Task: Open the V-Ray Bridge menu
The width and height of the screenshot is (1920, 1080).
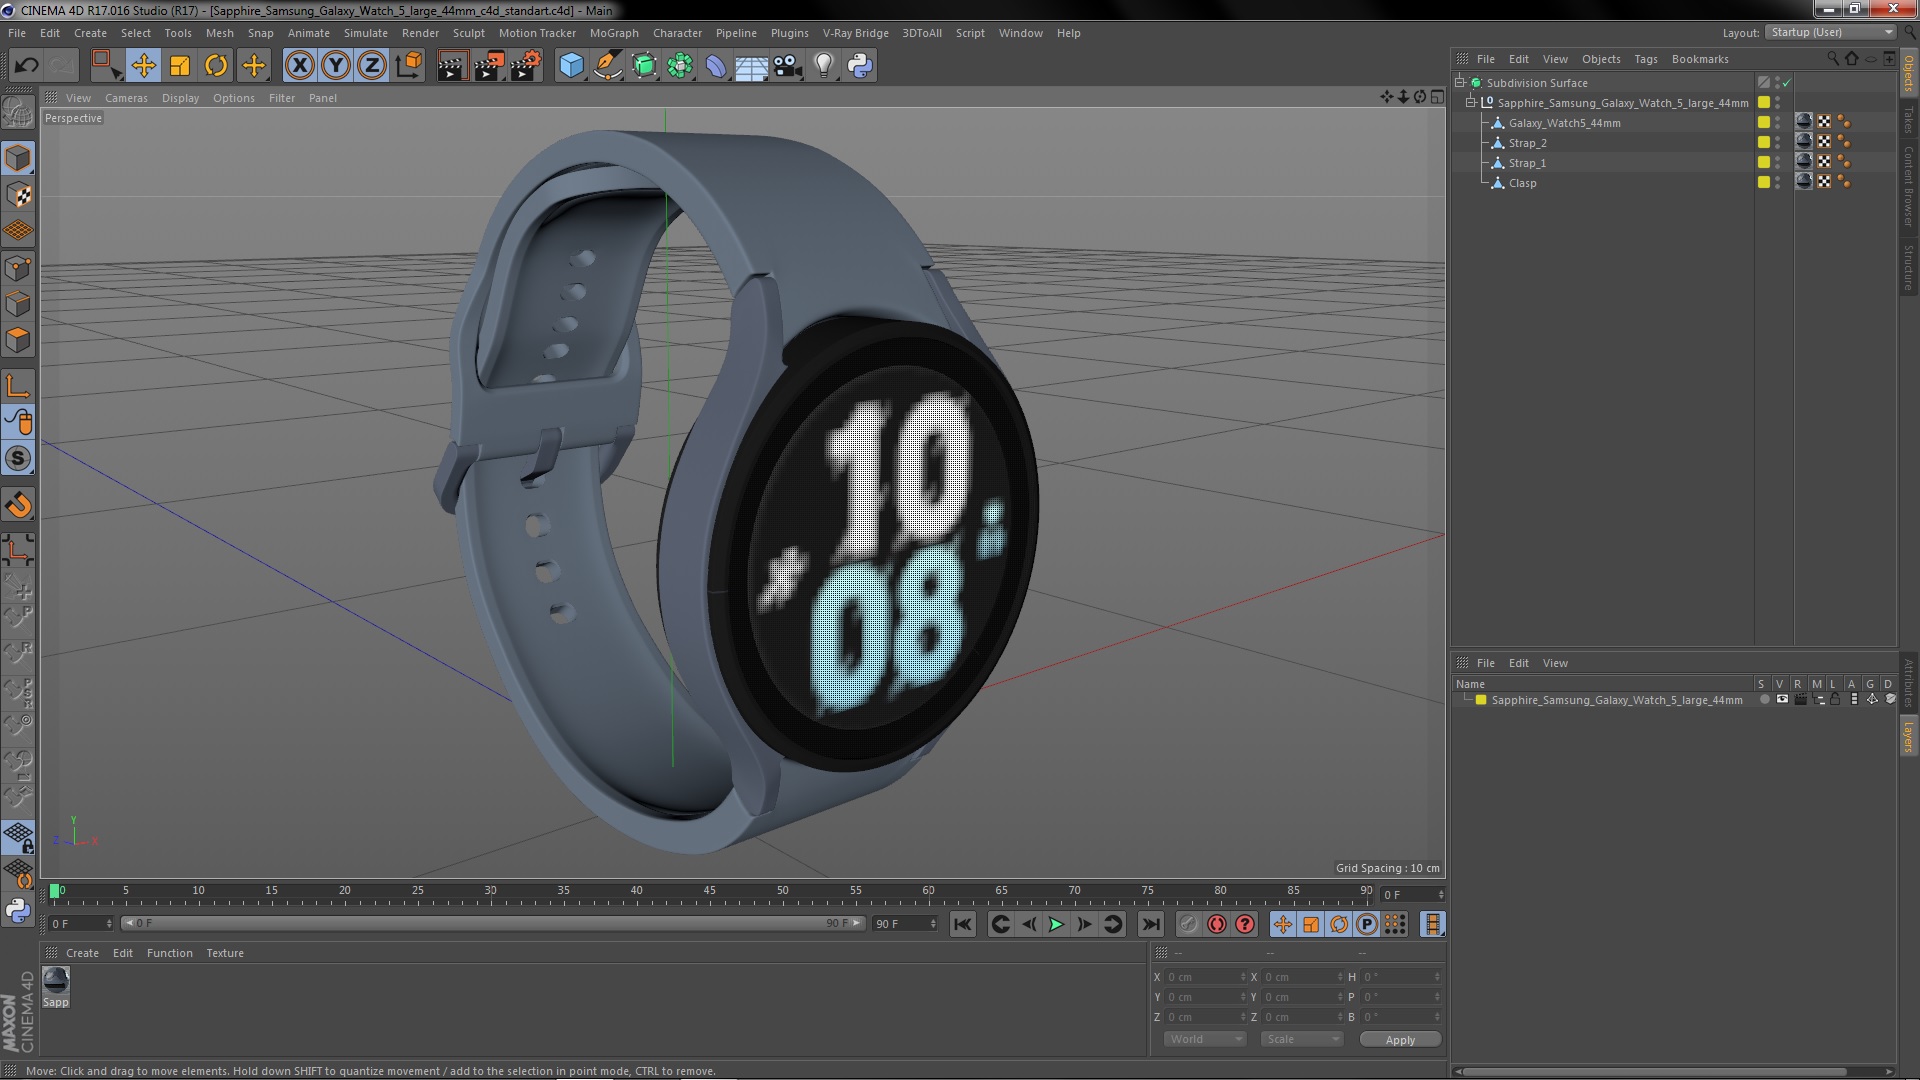Action: (855, 33)
